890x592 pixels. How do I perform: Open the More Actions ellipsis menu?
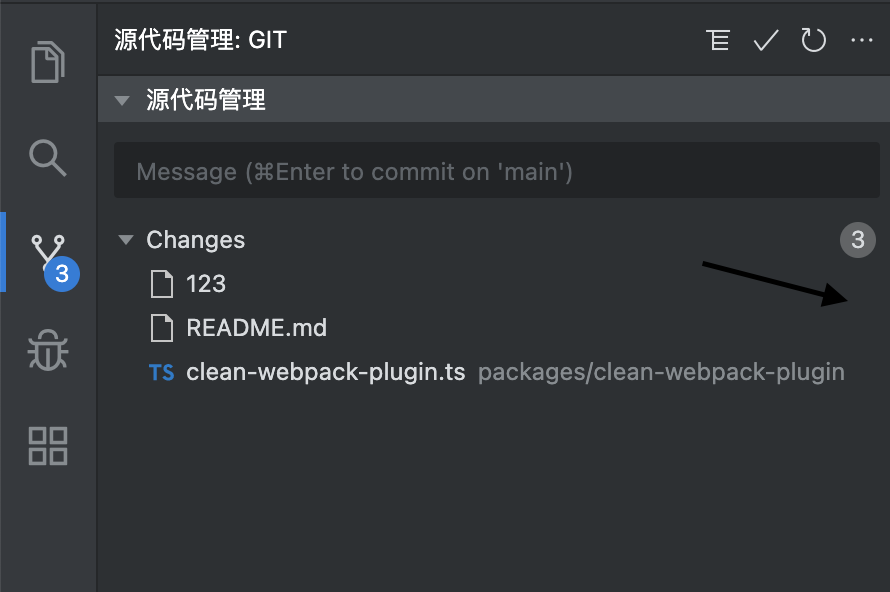point(861,40)
